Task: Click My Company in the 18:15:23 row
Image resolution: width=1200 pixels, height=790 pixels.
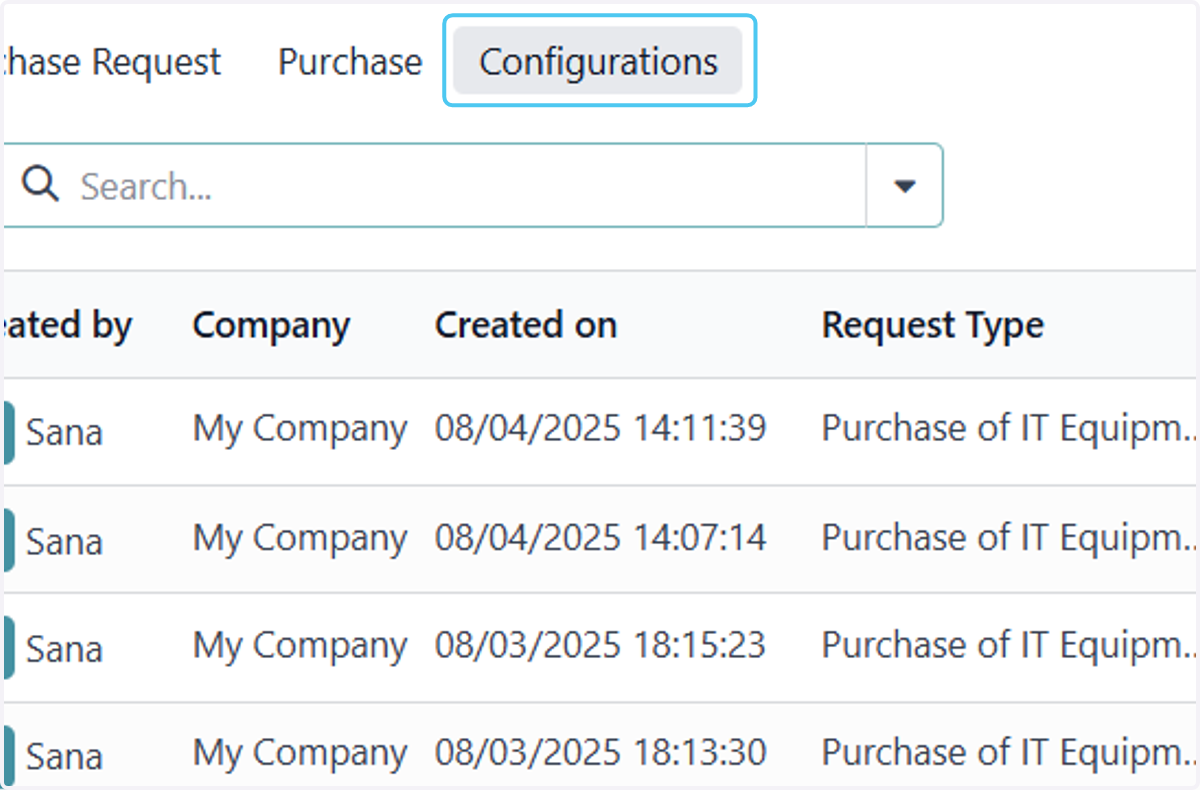Action: click(x=300, y=646)
